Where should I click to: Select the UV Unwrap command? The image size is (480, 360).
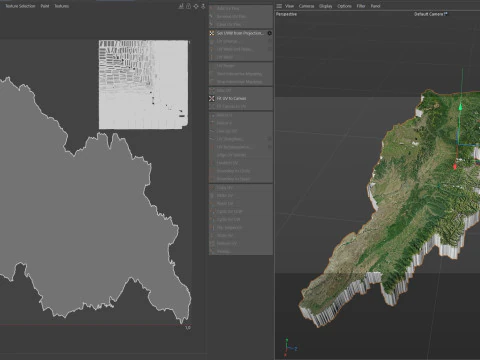(240, 41)
